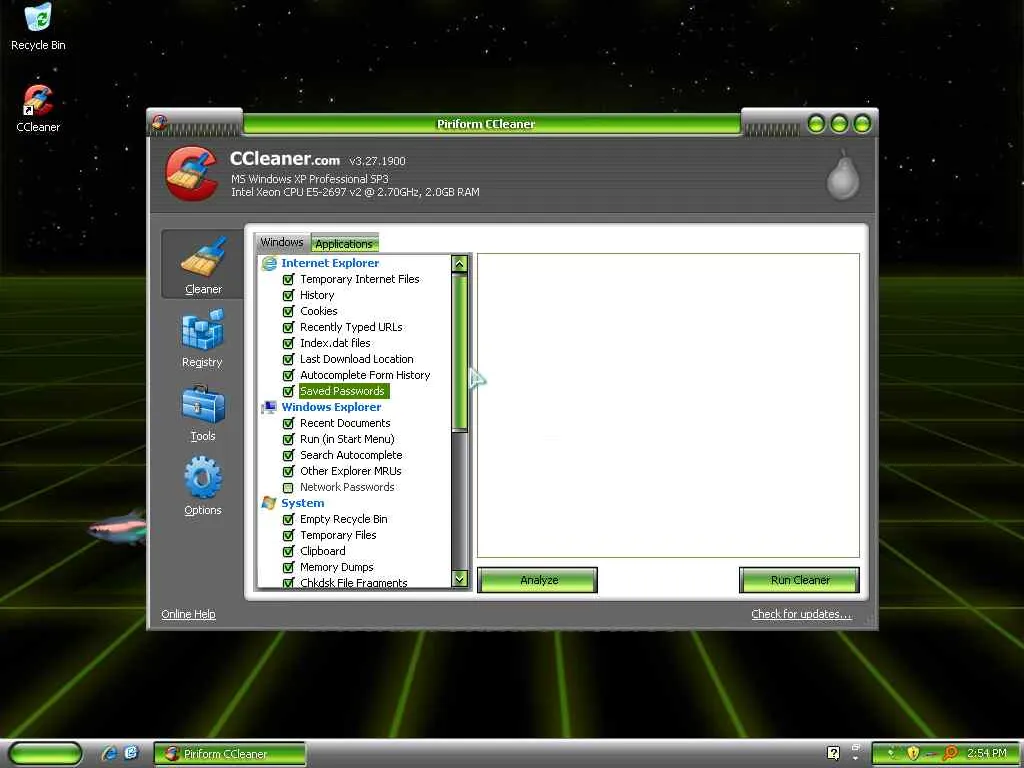Click the cleaner list scrollbar thumb
This screenshot has height=768, width=1024.
tap(460, 353)
